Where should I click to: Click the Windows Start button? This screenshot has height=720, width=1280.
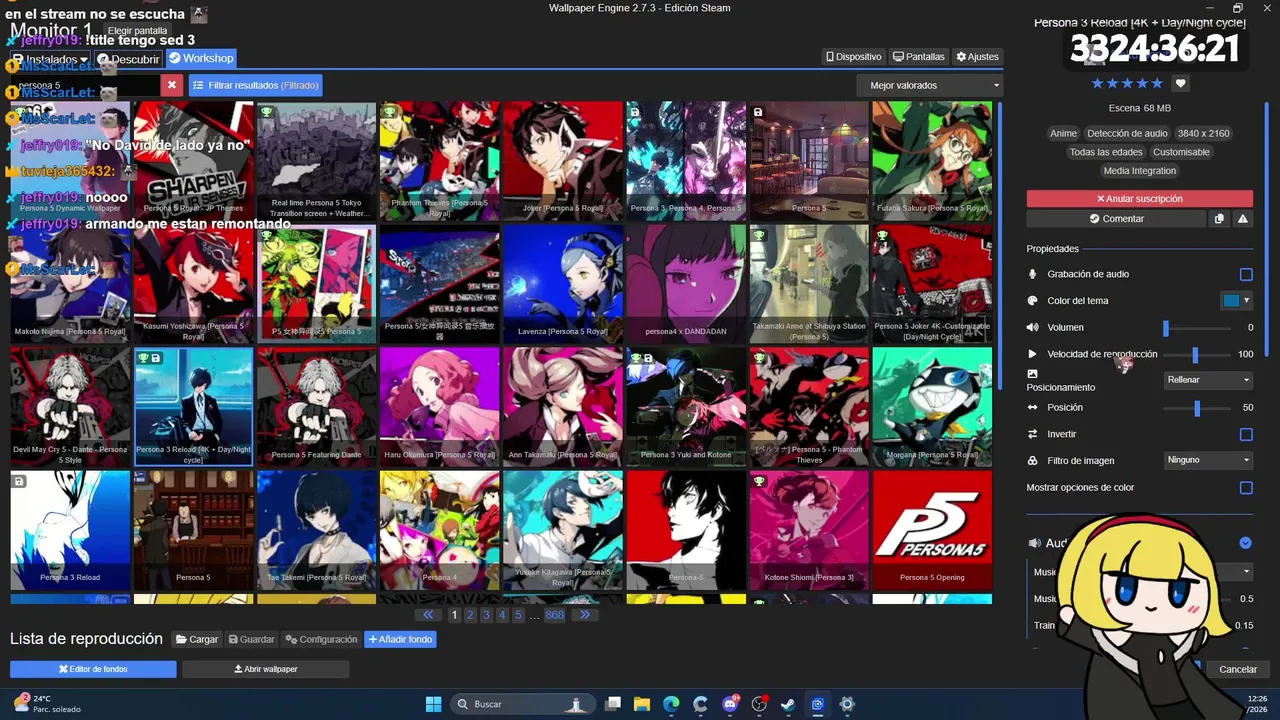click(x=433, y=704)
